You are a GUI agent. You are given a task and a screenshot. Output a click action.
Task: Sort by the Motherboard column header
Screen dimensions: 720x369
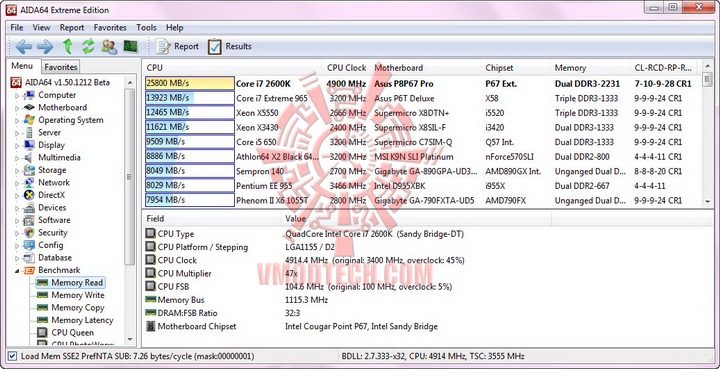(x=425, y=68)
